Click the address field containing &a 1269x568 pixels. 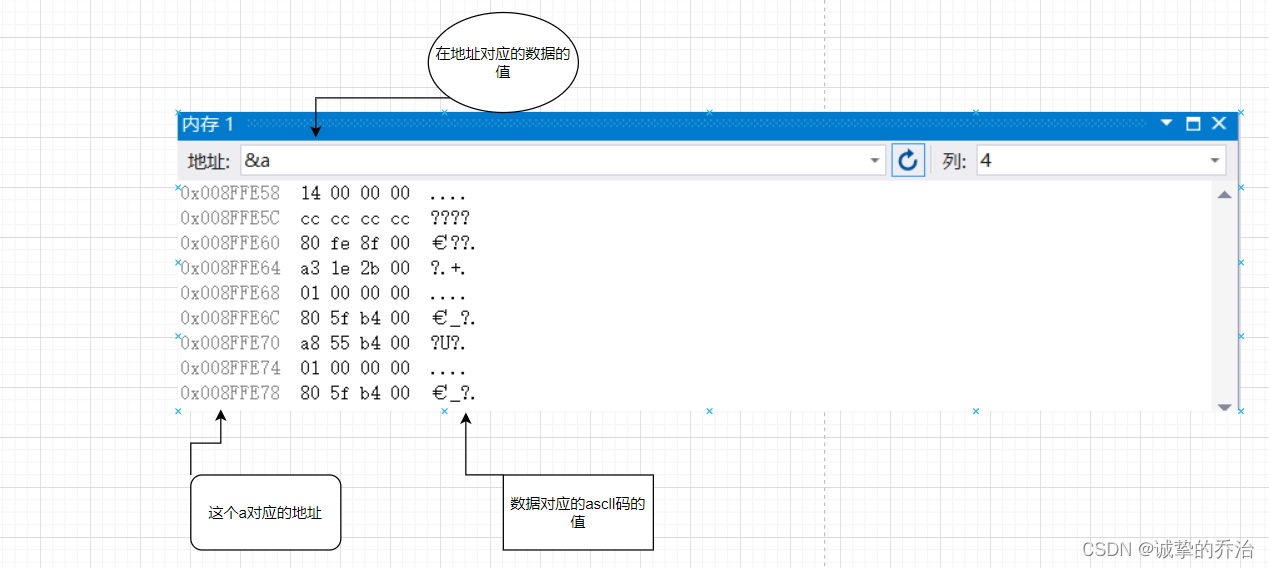[x=562, y=160]
